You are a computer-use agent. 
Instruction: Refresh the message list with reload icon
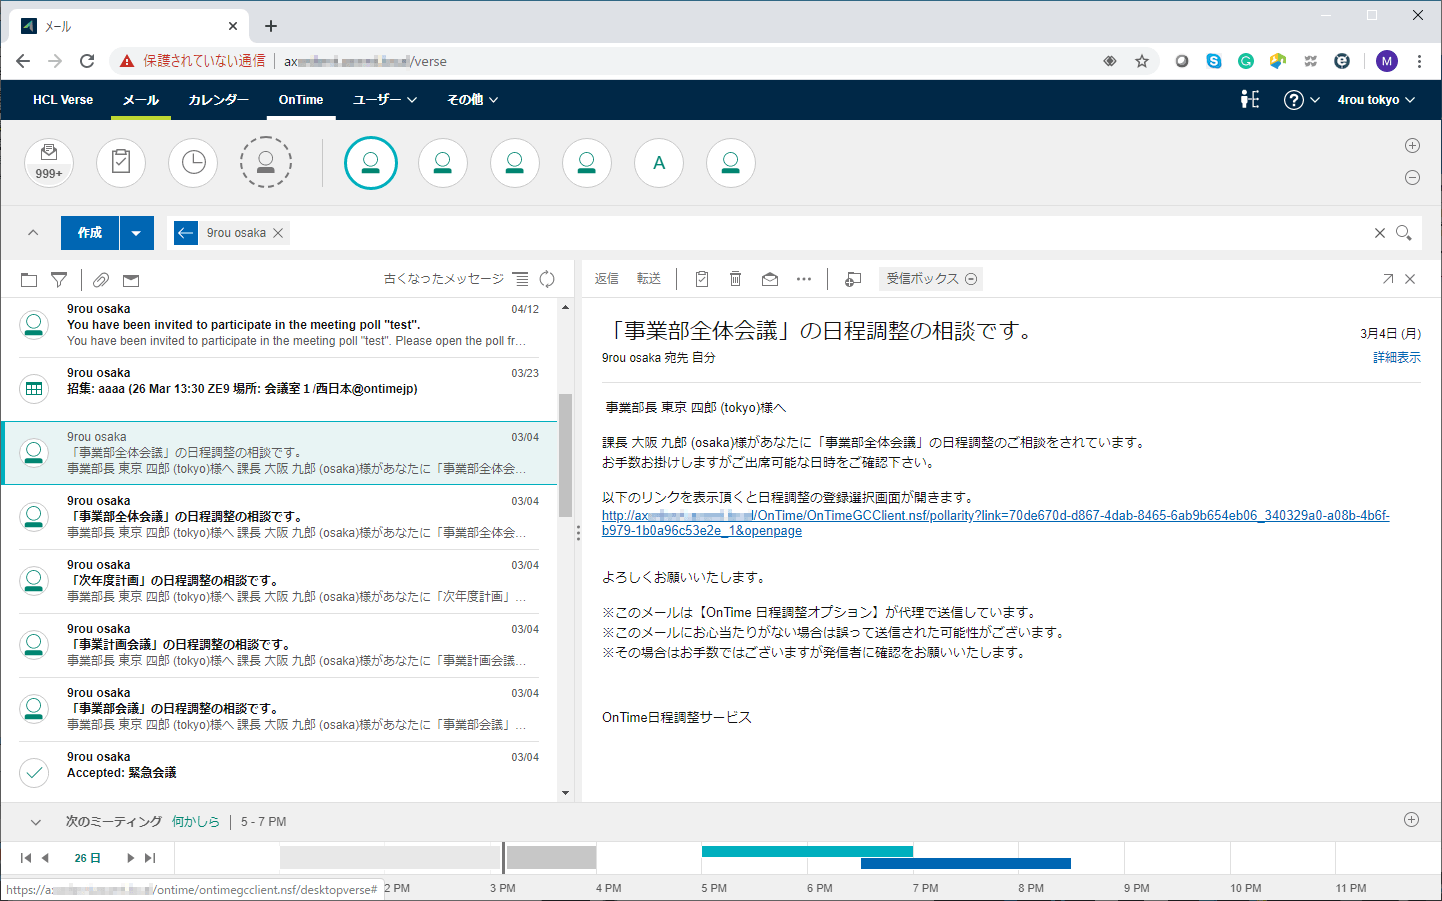(546, 279)
